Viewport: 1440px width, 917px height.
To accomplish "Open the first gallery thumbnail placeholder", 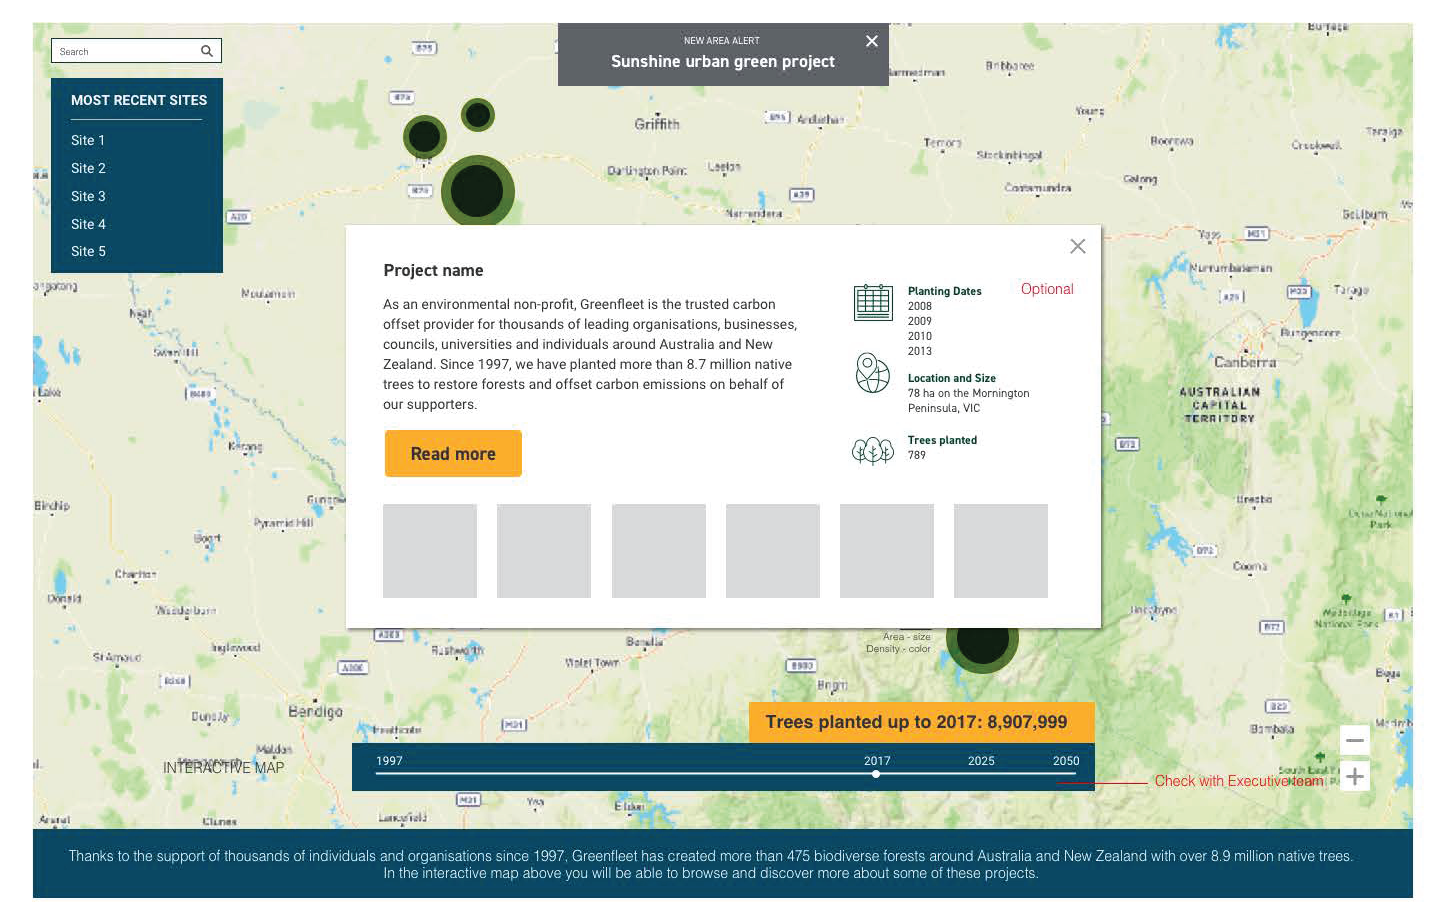I will tap(430, 551).
